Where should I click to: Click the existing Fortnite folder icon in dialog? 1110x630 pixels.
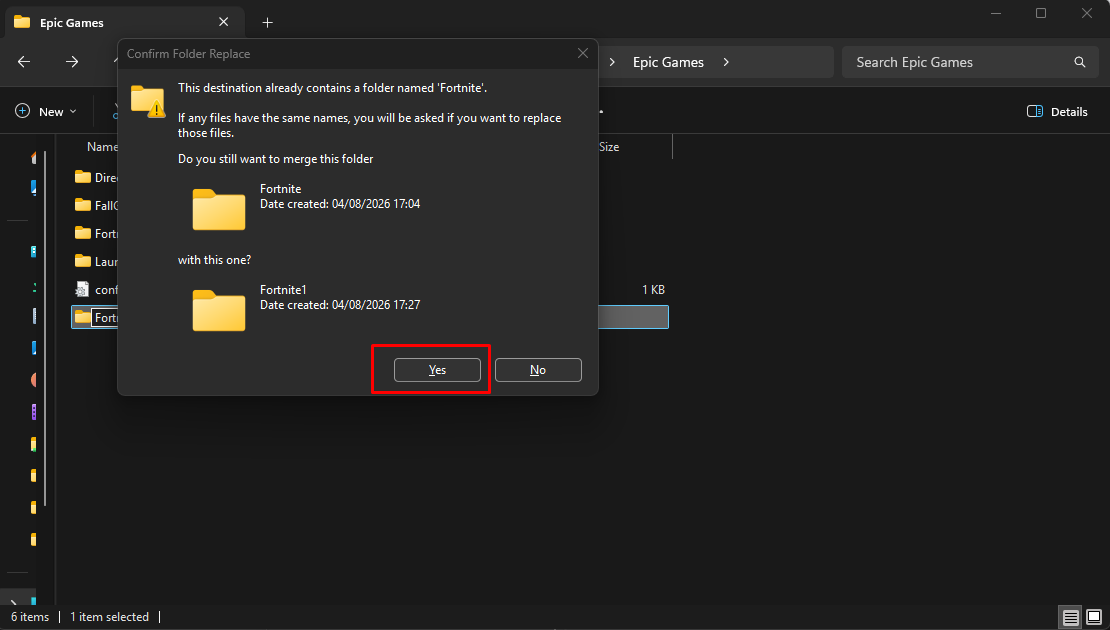(219, 209)
